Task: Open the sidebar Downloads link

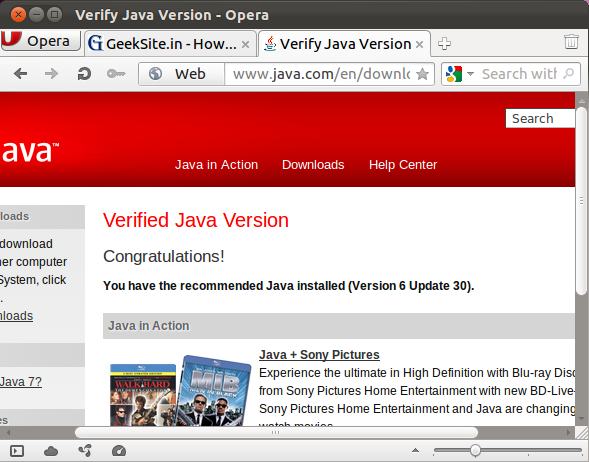Action: click(17, 316)
